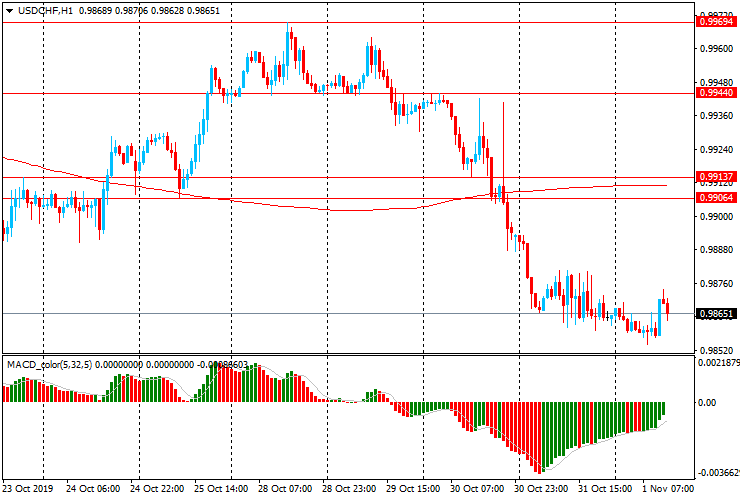Viewport: 740px width, 500px height.
Task: Select the 0.99137 red price label
Action: tap(716, 177)
